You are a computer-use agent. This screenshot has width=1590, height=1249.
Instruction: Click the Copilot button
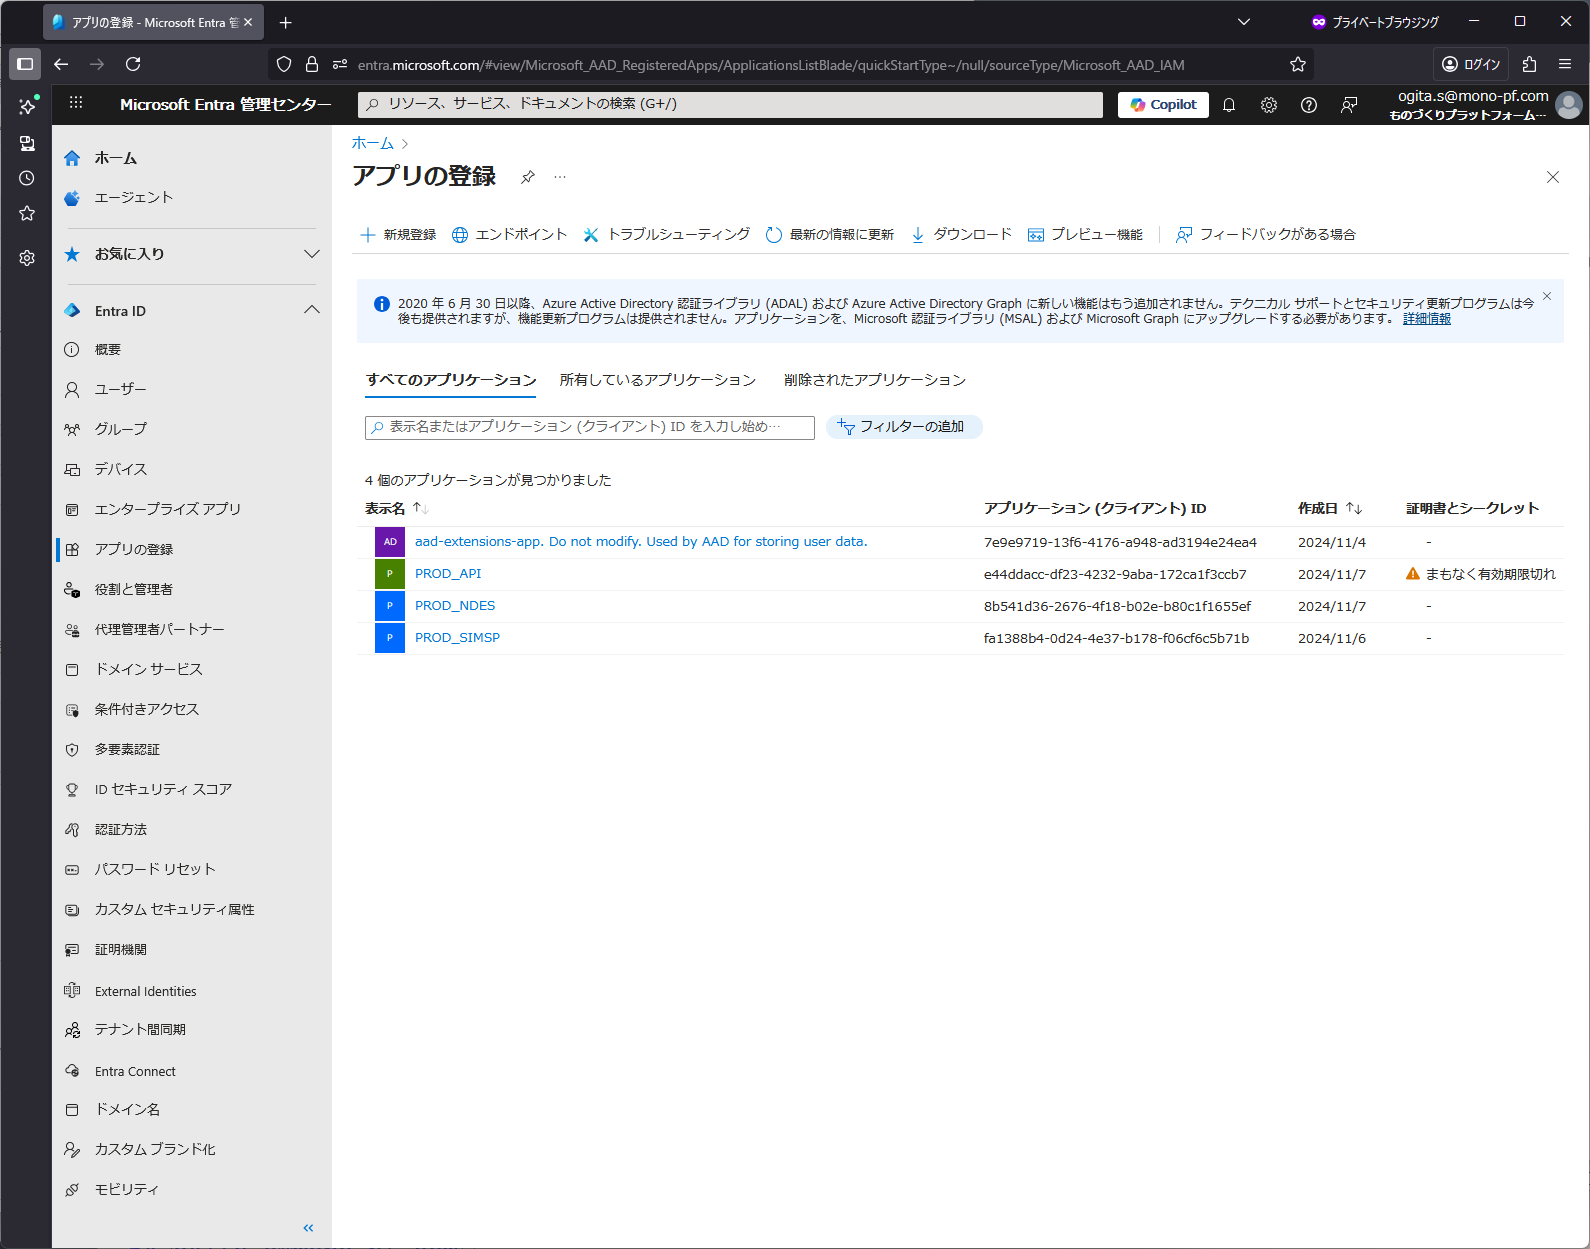(1163, 105)
